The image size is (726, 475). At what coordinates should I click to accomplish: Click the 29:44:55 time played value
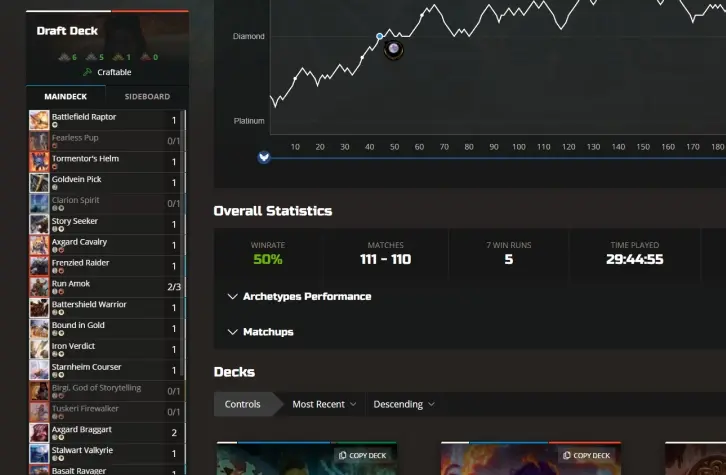(634, 259)
